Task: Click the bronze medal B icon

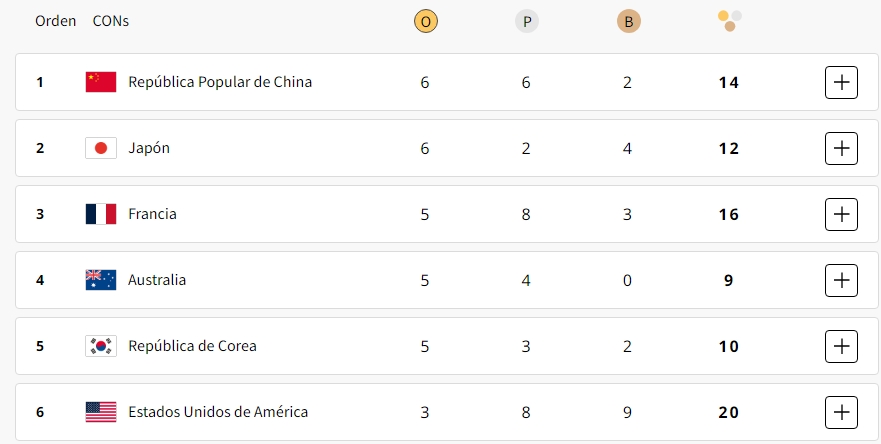Action: pyautogui.click(x=628, y=21)
